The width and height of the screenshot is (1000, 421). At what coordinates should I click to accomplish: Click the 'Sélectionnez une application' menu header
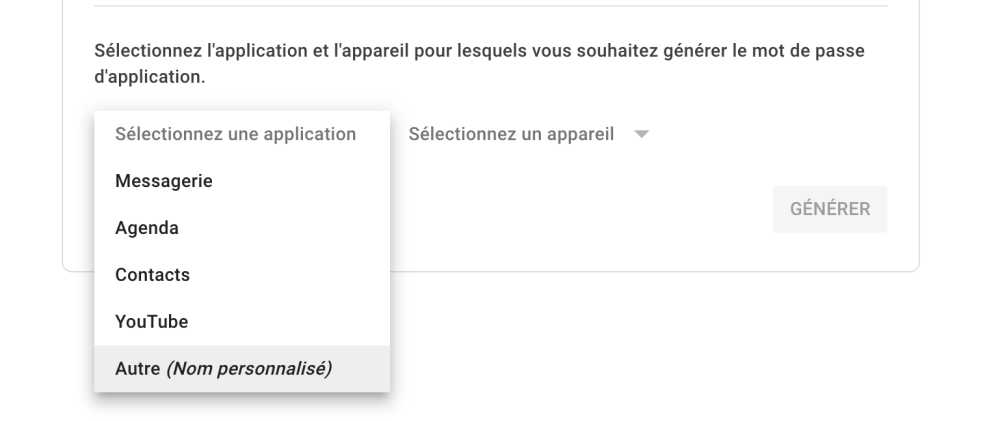point(236,134)
